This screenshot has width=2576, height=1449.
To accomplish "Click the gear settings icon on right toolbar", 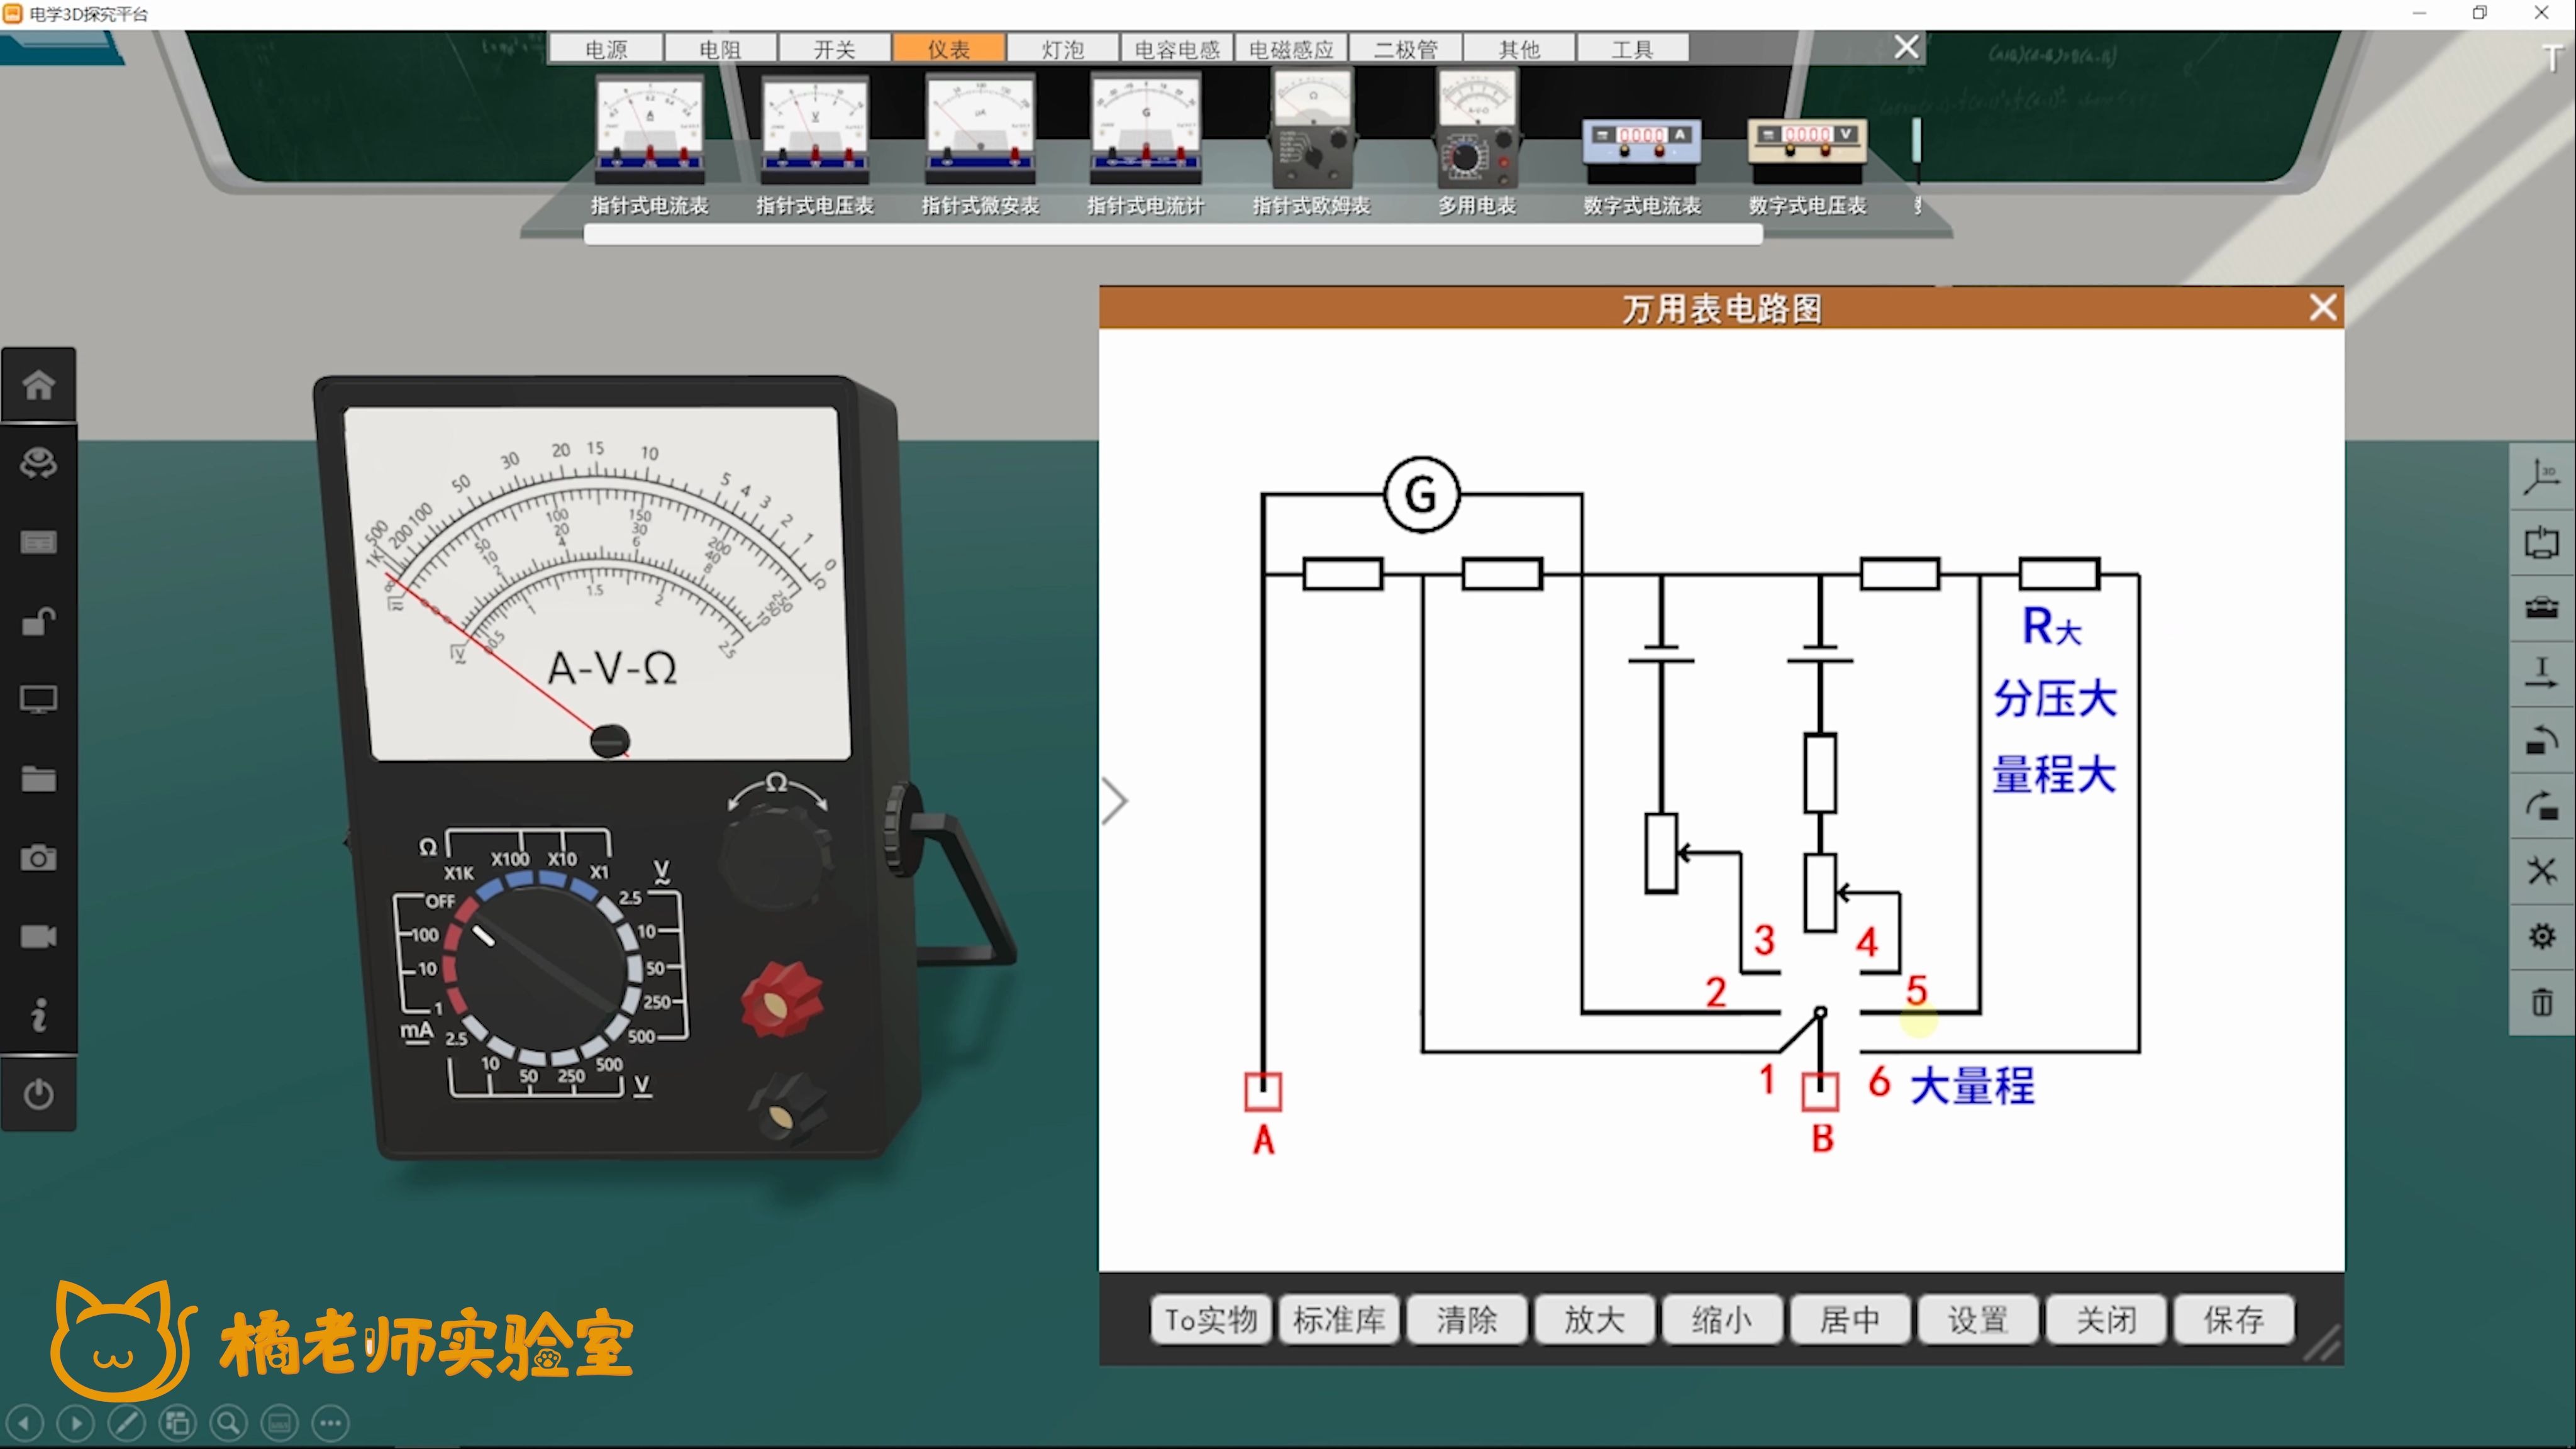I will click(2541, 936).
